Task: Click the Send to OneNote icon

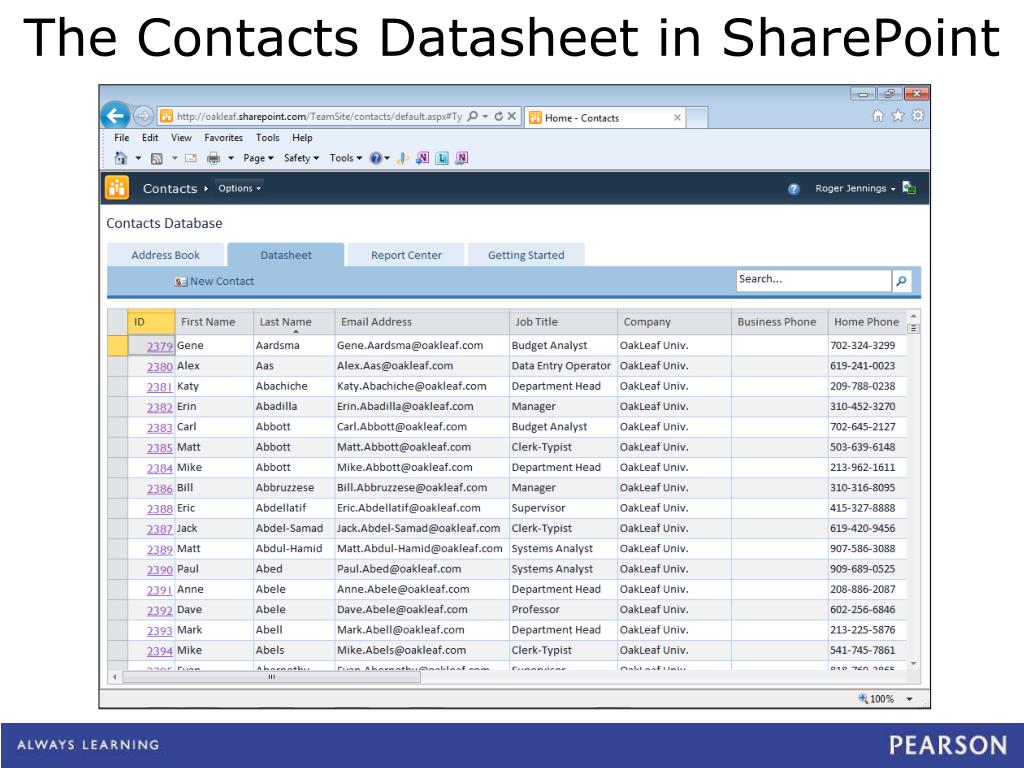Action: (423, 158)
